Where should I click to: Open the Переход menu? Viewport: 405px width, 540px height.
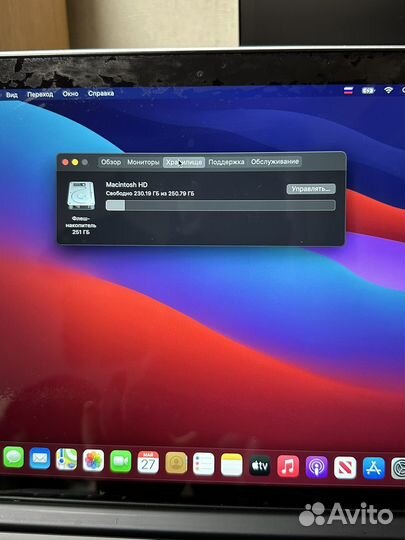(40, 94)
